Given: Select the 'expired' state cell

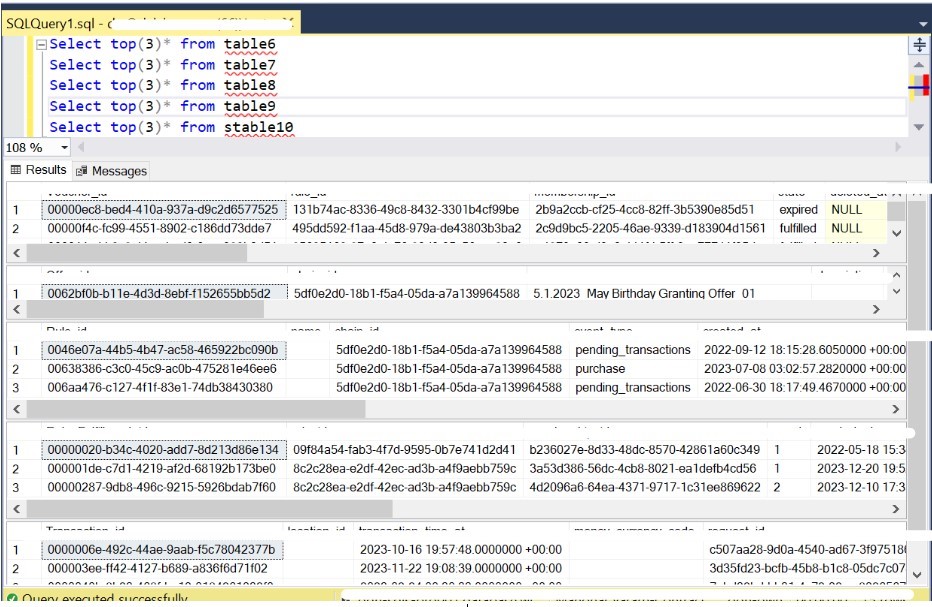Looking at the screenshot, I should pos(798,210).
